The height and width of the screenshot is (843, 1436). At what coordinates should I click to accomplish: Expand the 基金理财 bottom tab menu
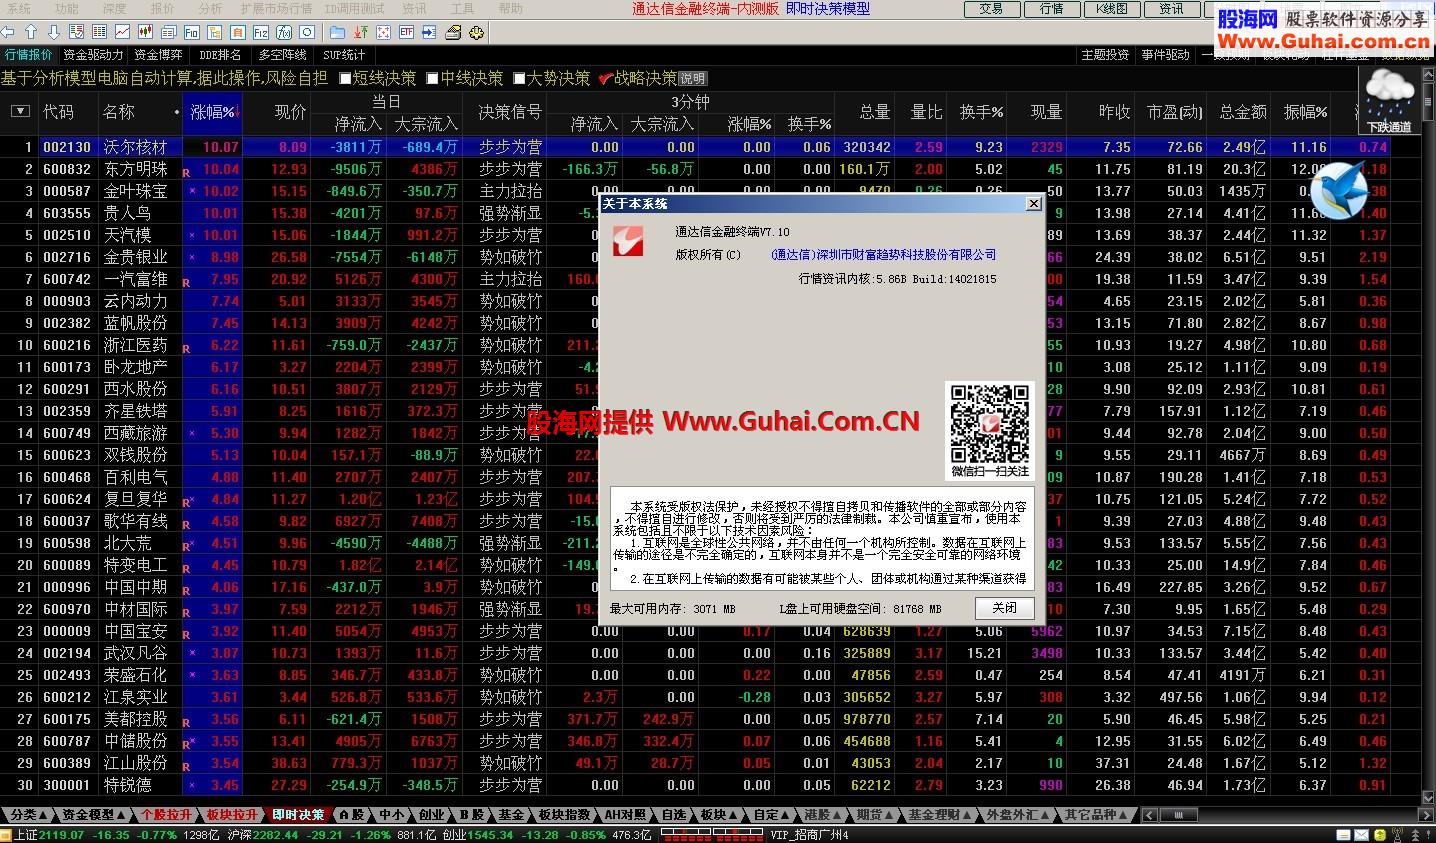939,815
